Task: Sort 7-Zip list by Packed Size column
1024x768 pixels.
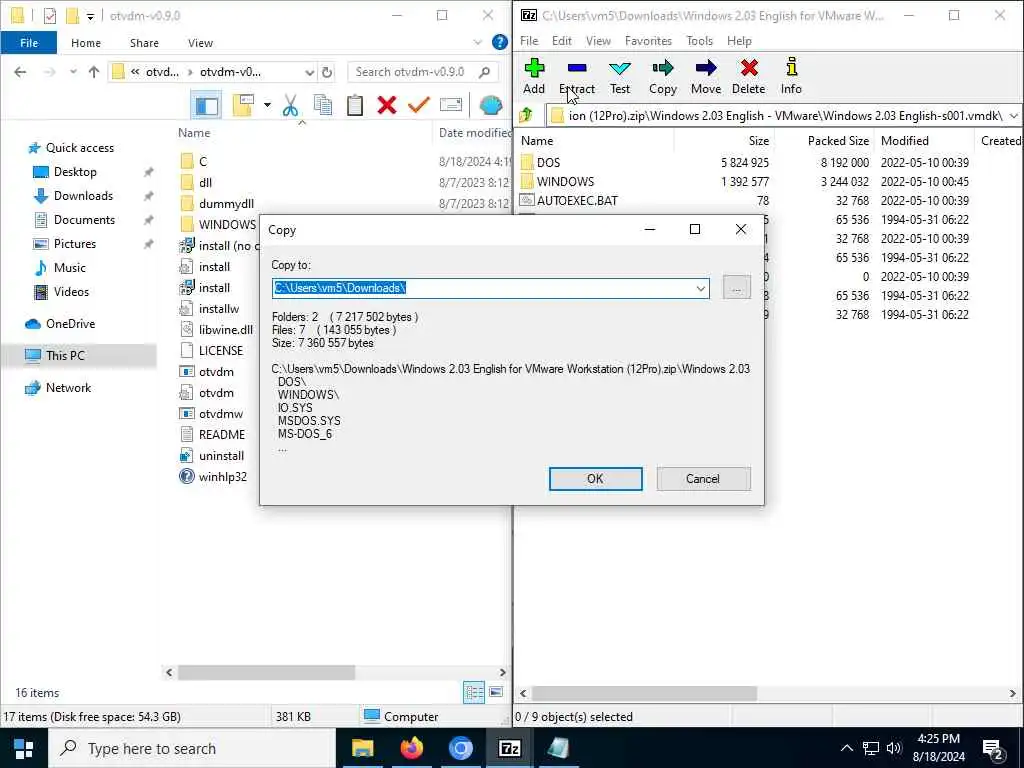Action: coord(838,140)
